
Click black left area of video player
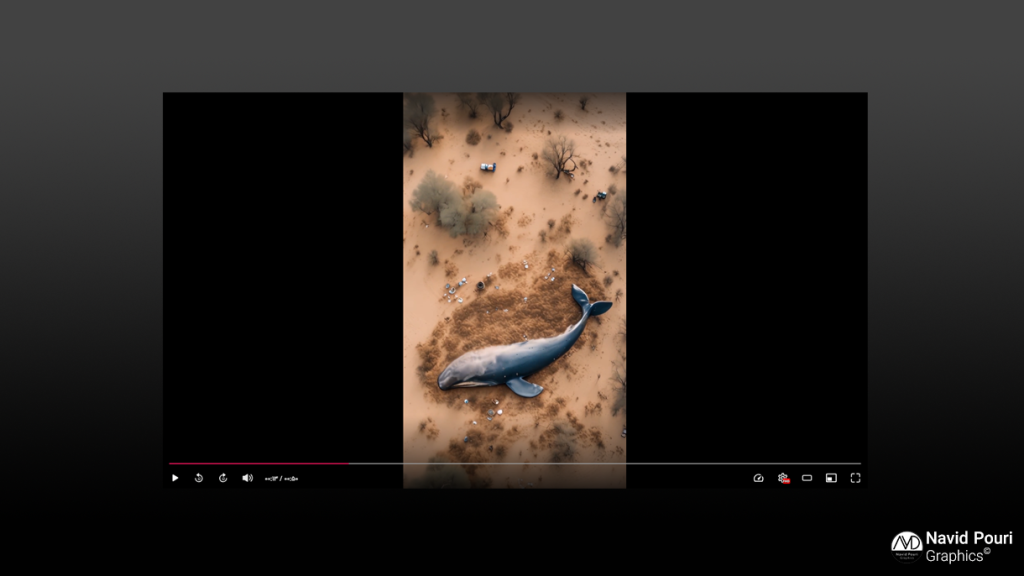coord(283,274)
